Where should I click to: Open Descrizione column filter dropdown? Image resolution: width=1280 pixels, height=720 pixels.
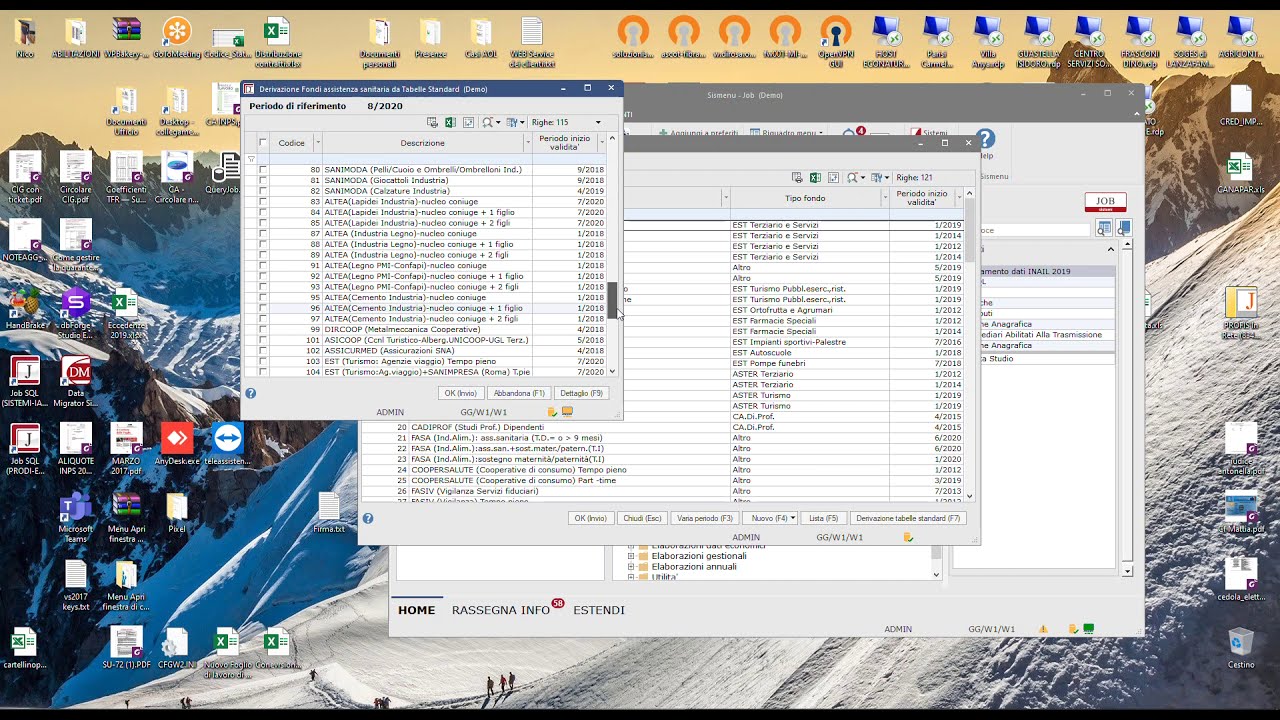[527, 143]
